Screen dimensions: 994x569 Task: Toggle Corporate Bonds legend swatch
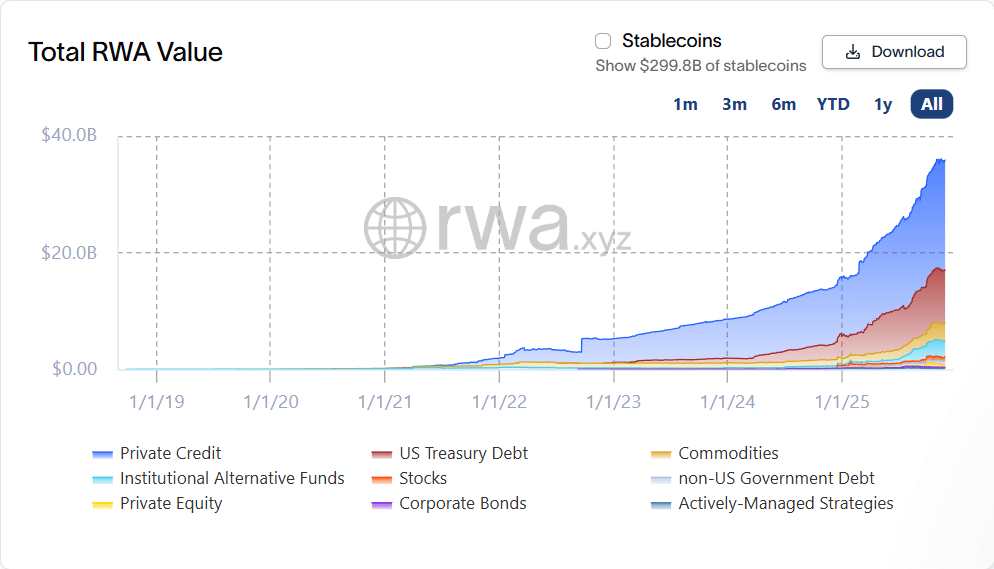point(381,504)
